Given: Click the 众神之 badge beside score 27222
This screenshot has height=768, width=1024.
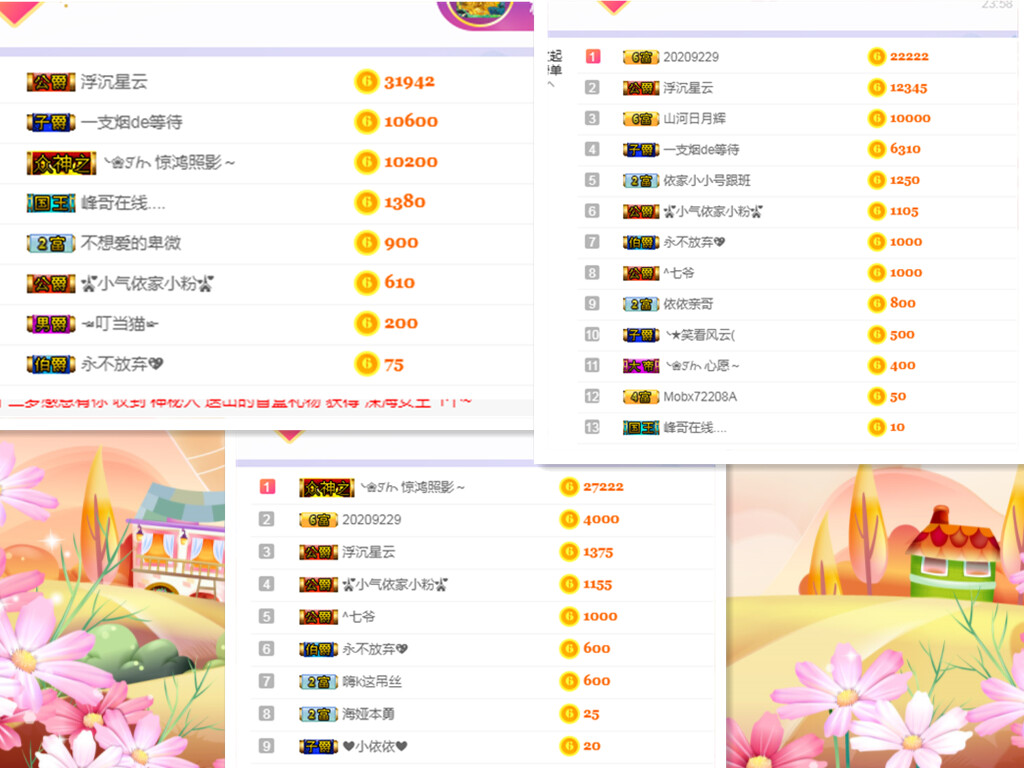Looking at the screenshot, I should [x=327, y=488].
